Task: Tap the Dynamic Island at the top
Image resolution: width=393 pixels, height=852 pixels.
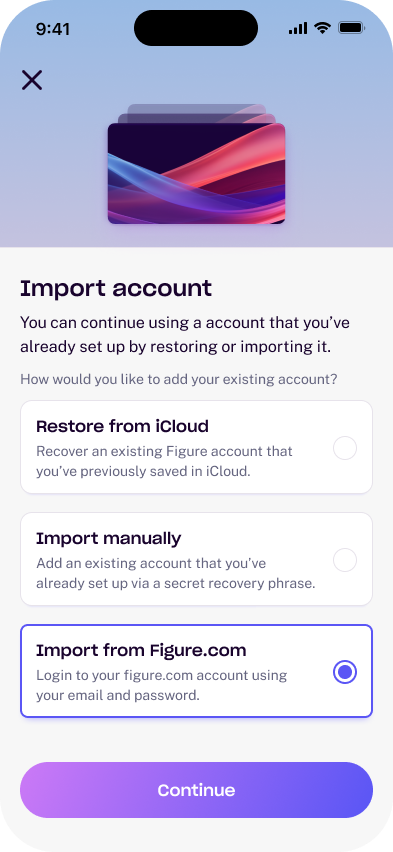Action: 196,28
